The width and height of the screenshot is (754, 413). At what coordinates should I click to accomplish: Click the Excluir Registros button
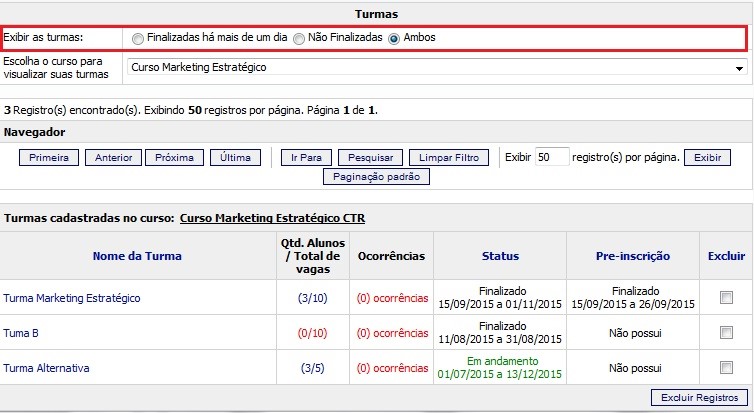tap(699, 397)
